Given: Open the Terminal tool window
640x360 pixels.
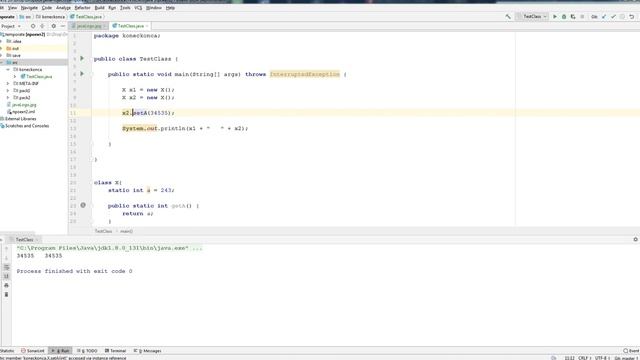Looking at the screenshot, I should click(116, 351).
